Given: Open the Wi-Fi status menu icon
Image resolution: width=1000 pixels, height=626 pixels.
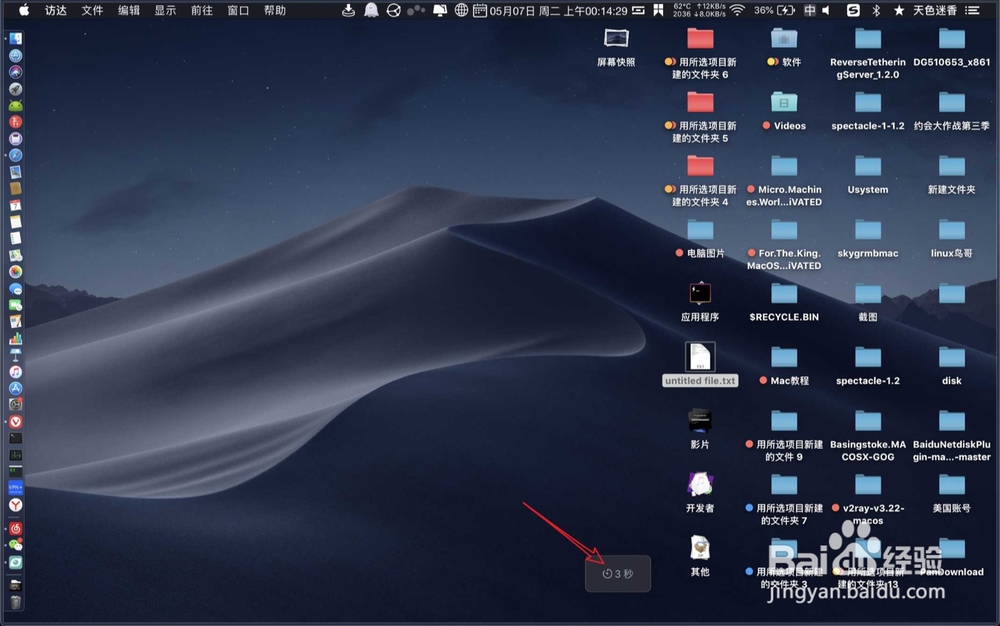Looking at the screenshot, I should (x=738, y=10).
